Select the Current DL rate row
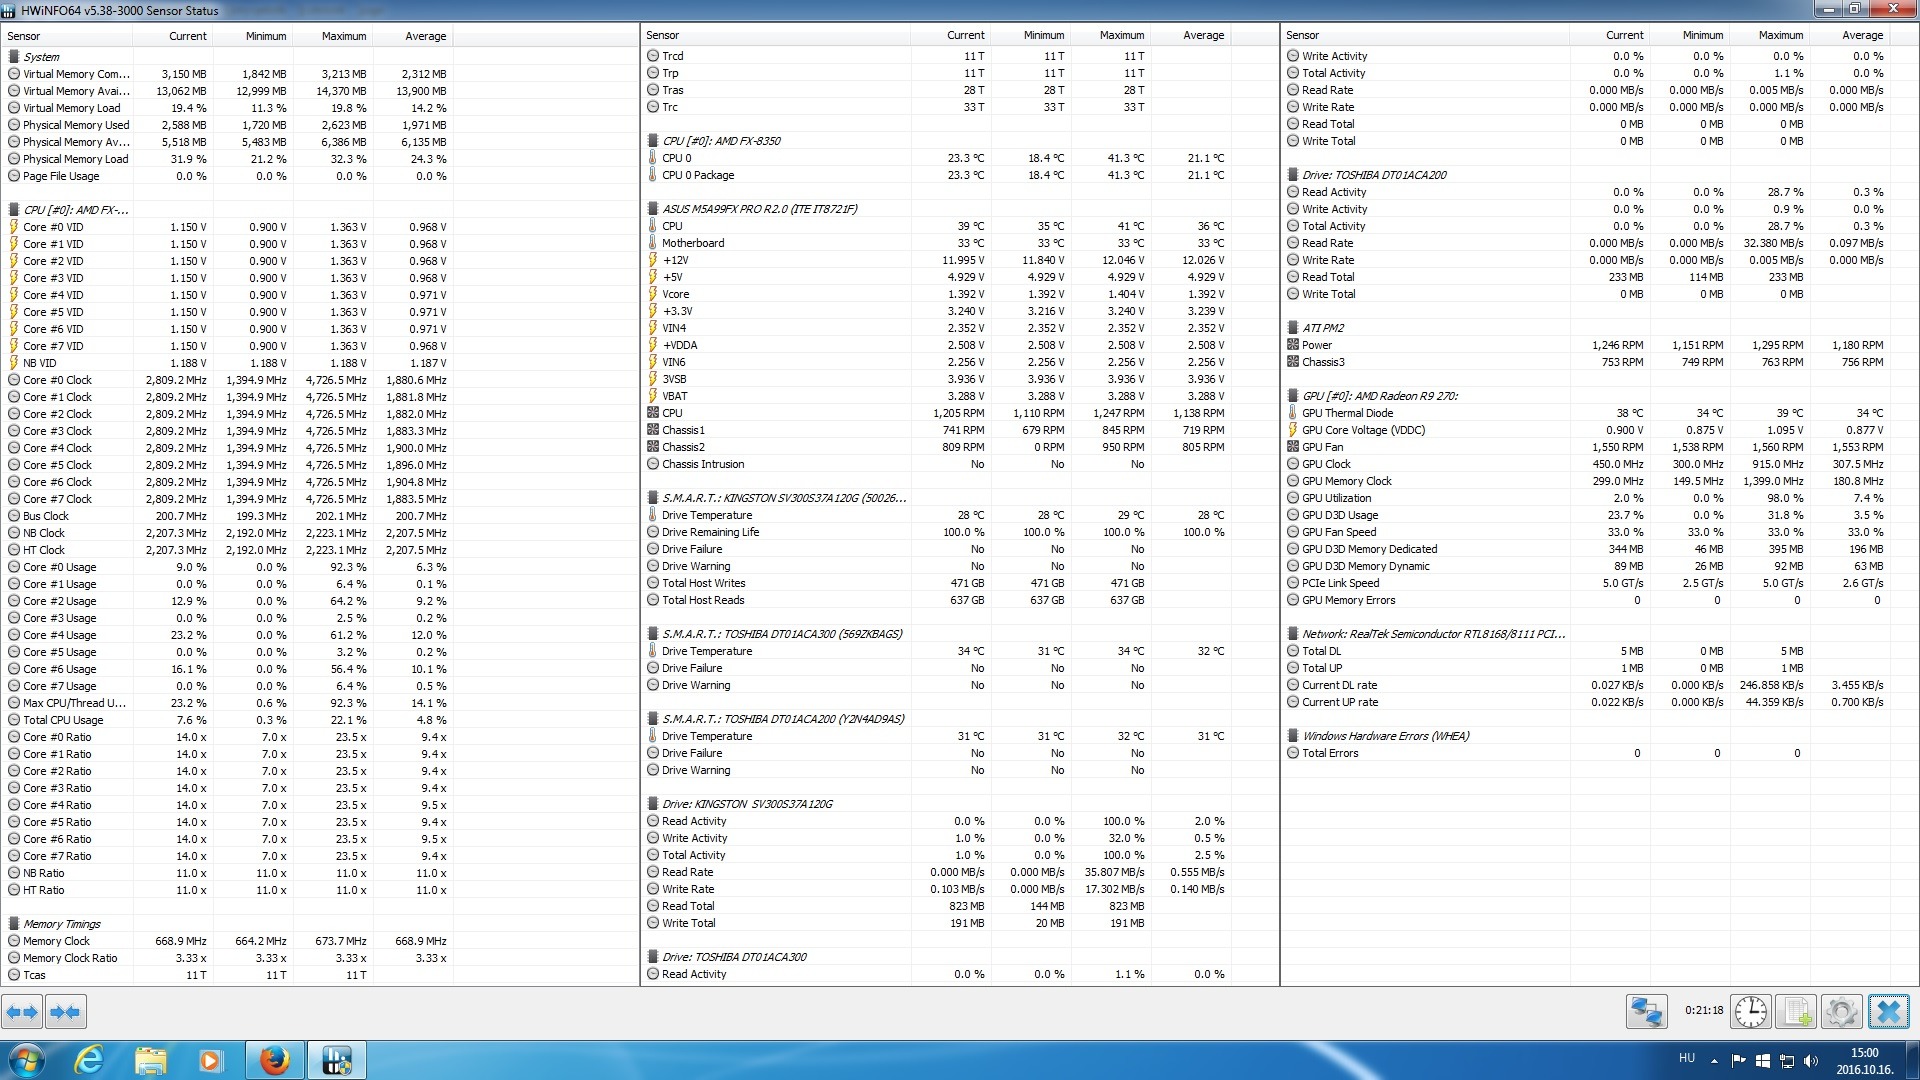 [1588, 685]
